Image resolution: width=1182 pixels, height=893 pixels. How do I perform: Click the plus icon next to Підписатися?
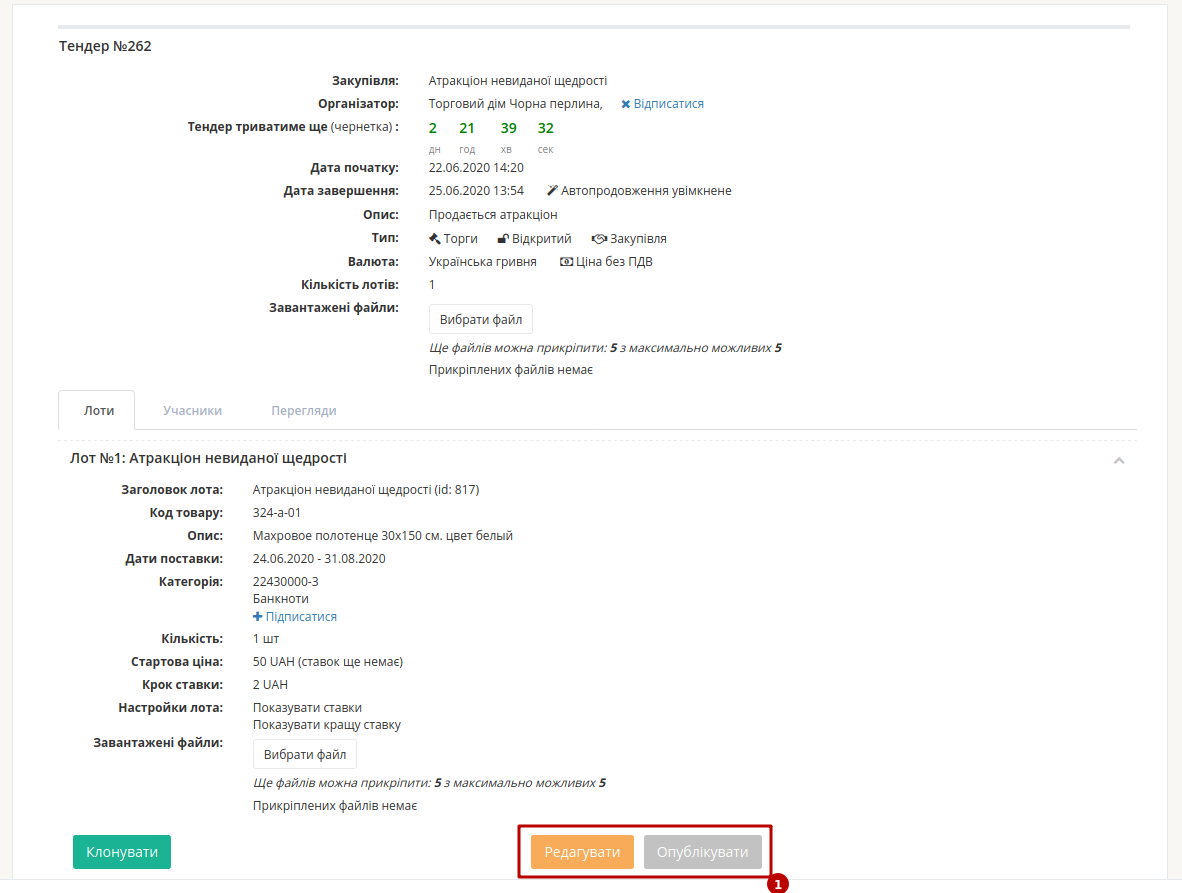258,616
